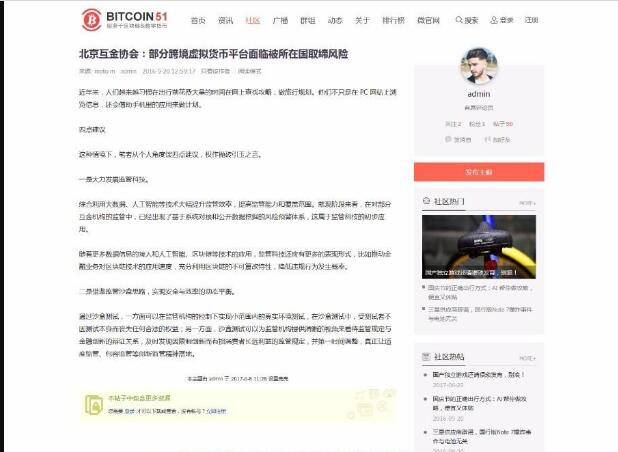Open the admin profile avatar
The height and width of the screenshot is (452, 618).
[x=479, y=66]
